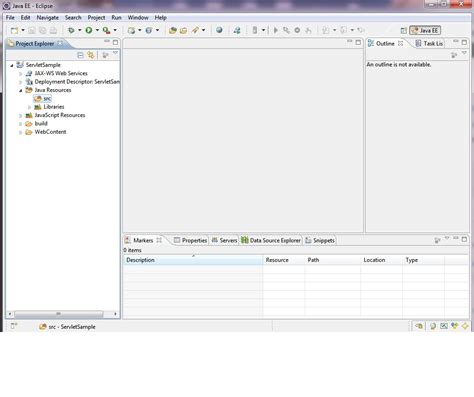Open the Edit menu
474x397 pixels.
25,18
